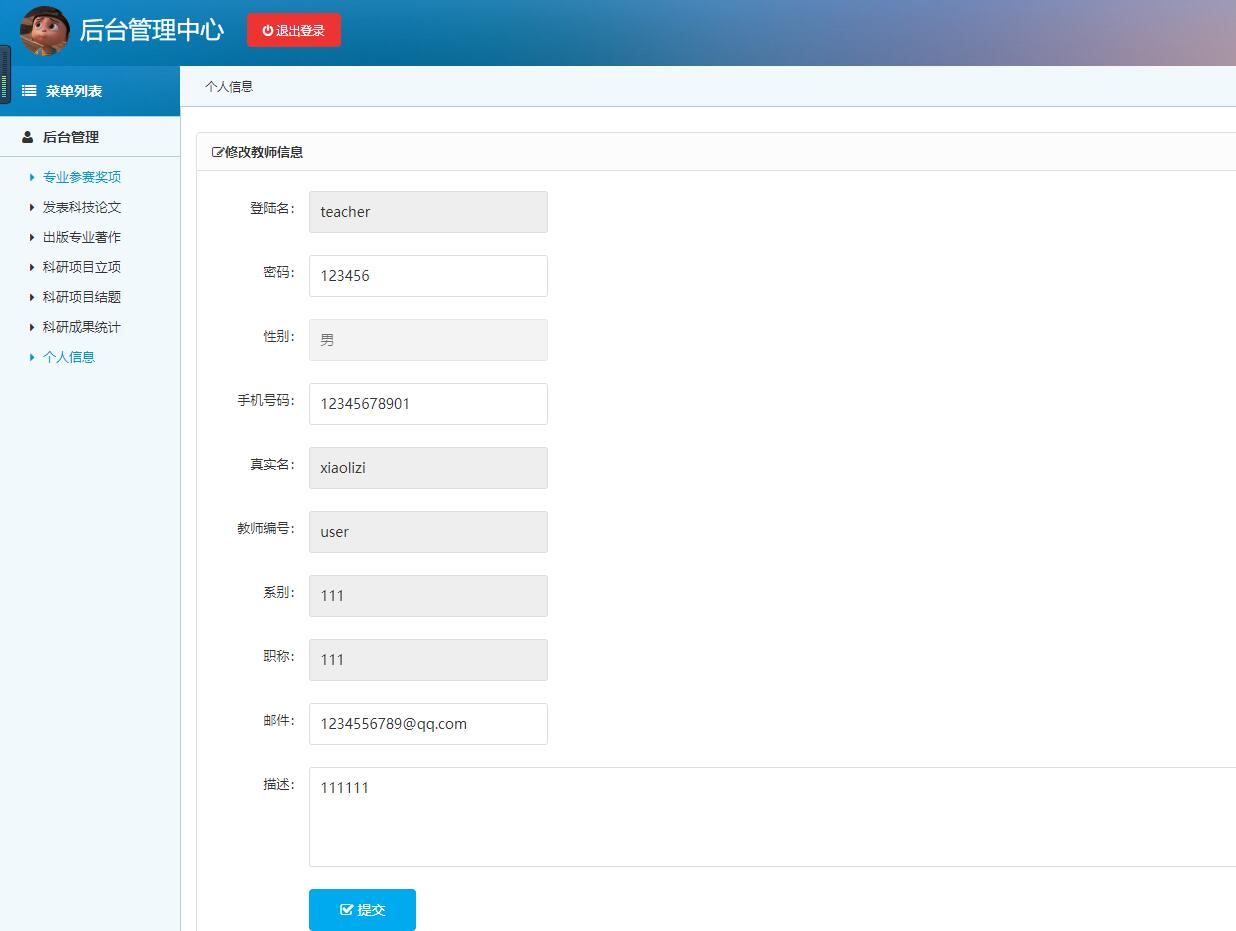Select 个人信息 in sidebar
The width and height of the screenshot is (1236, 931).
point(69,357)
